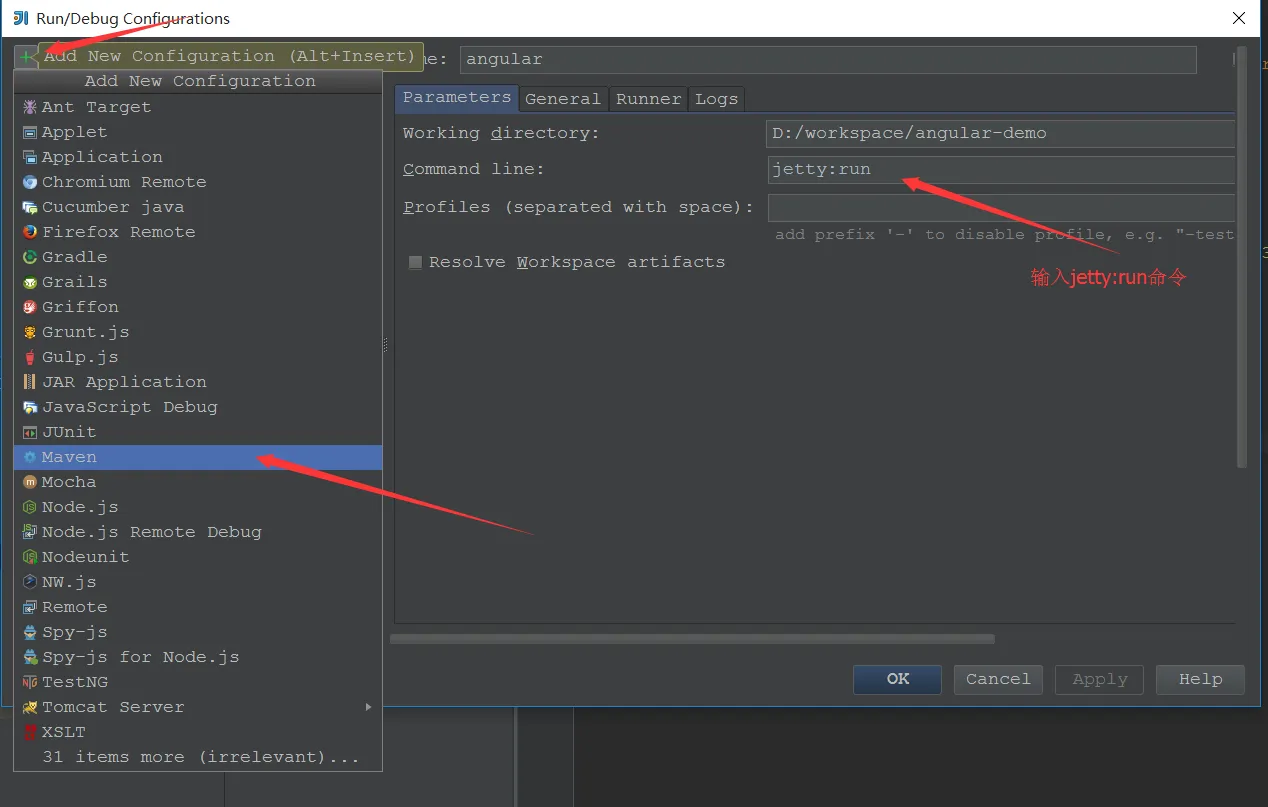Select the NW.js icon
The width and height of the screenshot is (1268, 807).
(31, 582)
